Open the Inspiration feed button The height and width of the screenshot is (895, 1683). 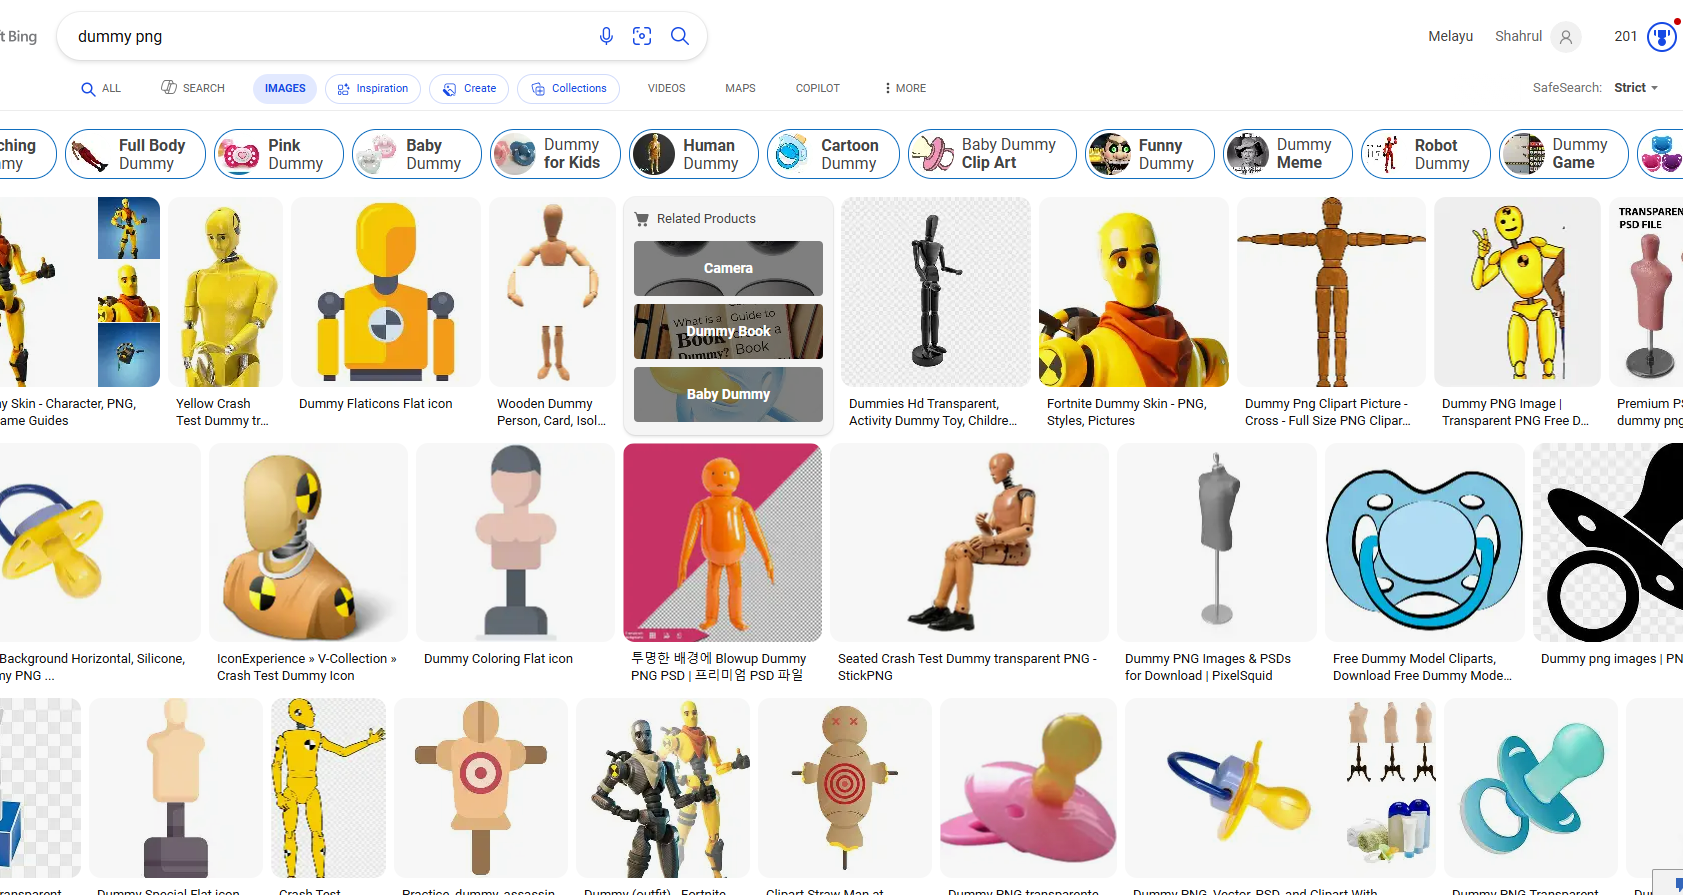click(x=372, y=89)
